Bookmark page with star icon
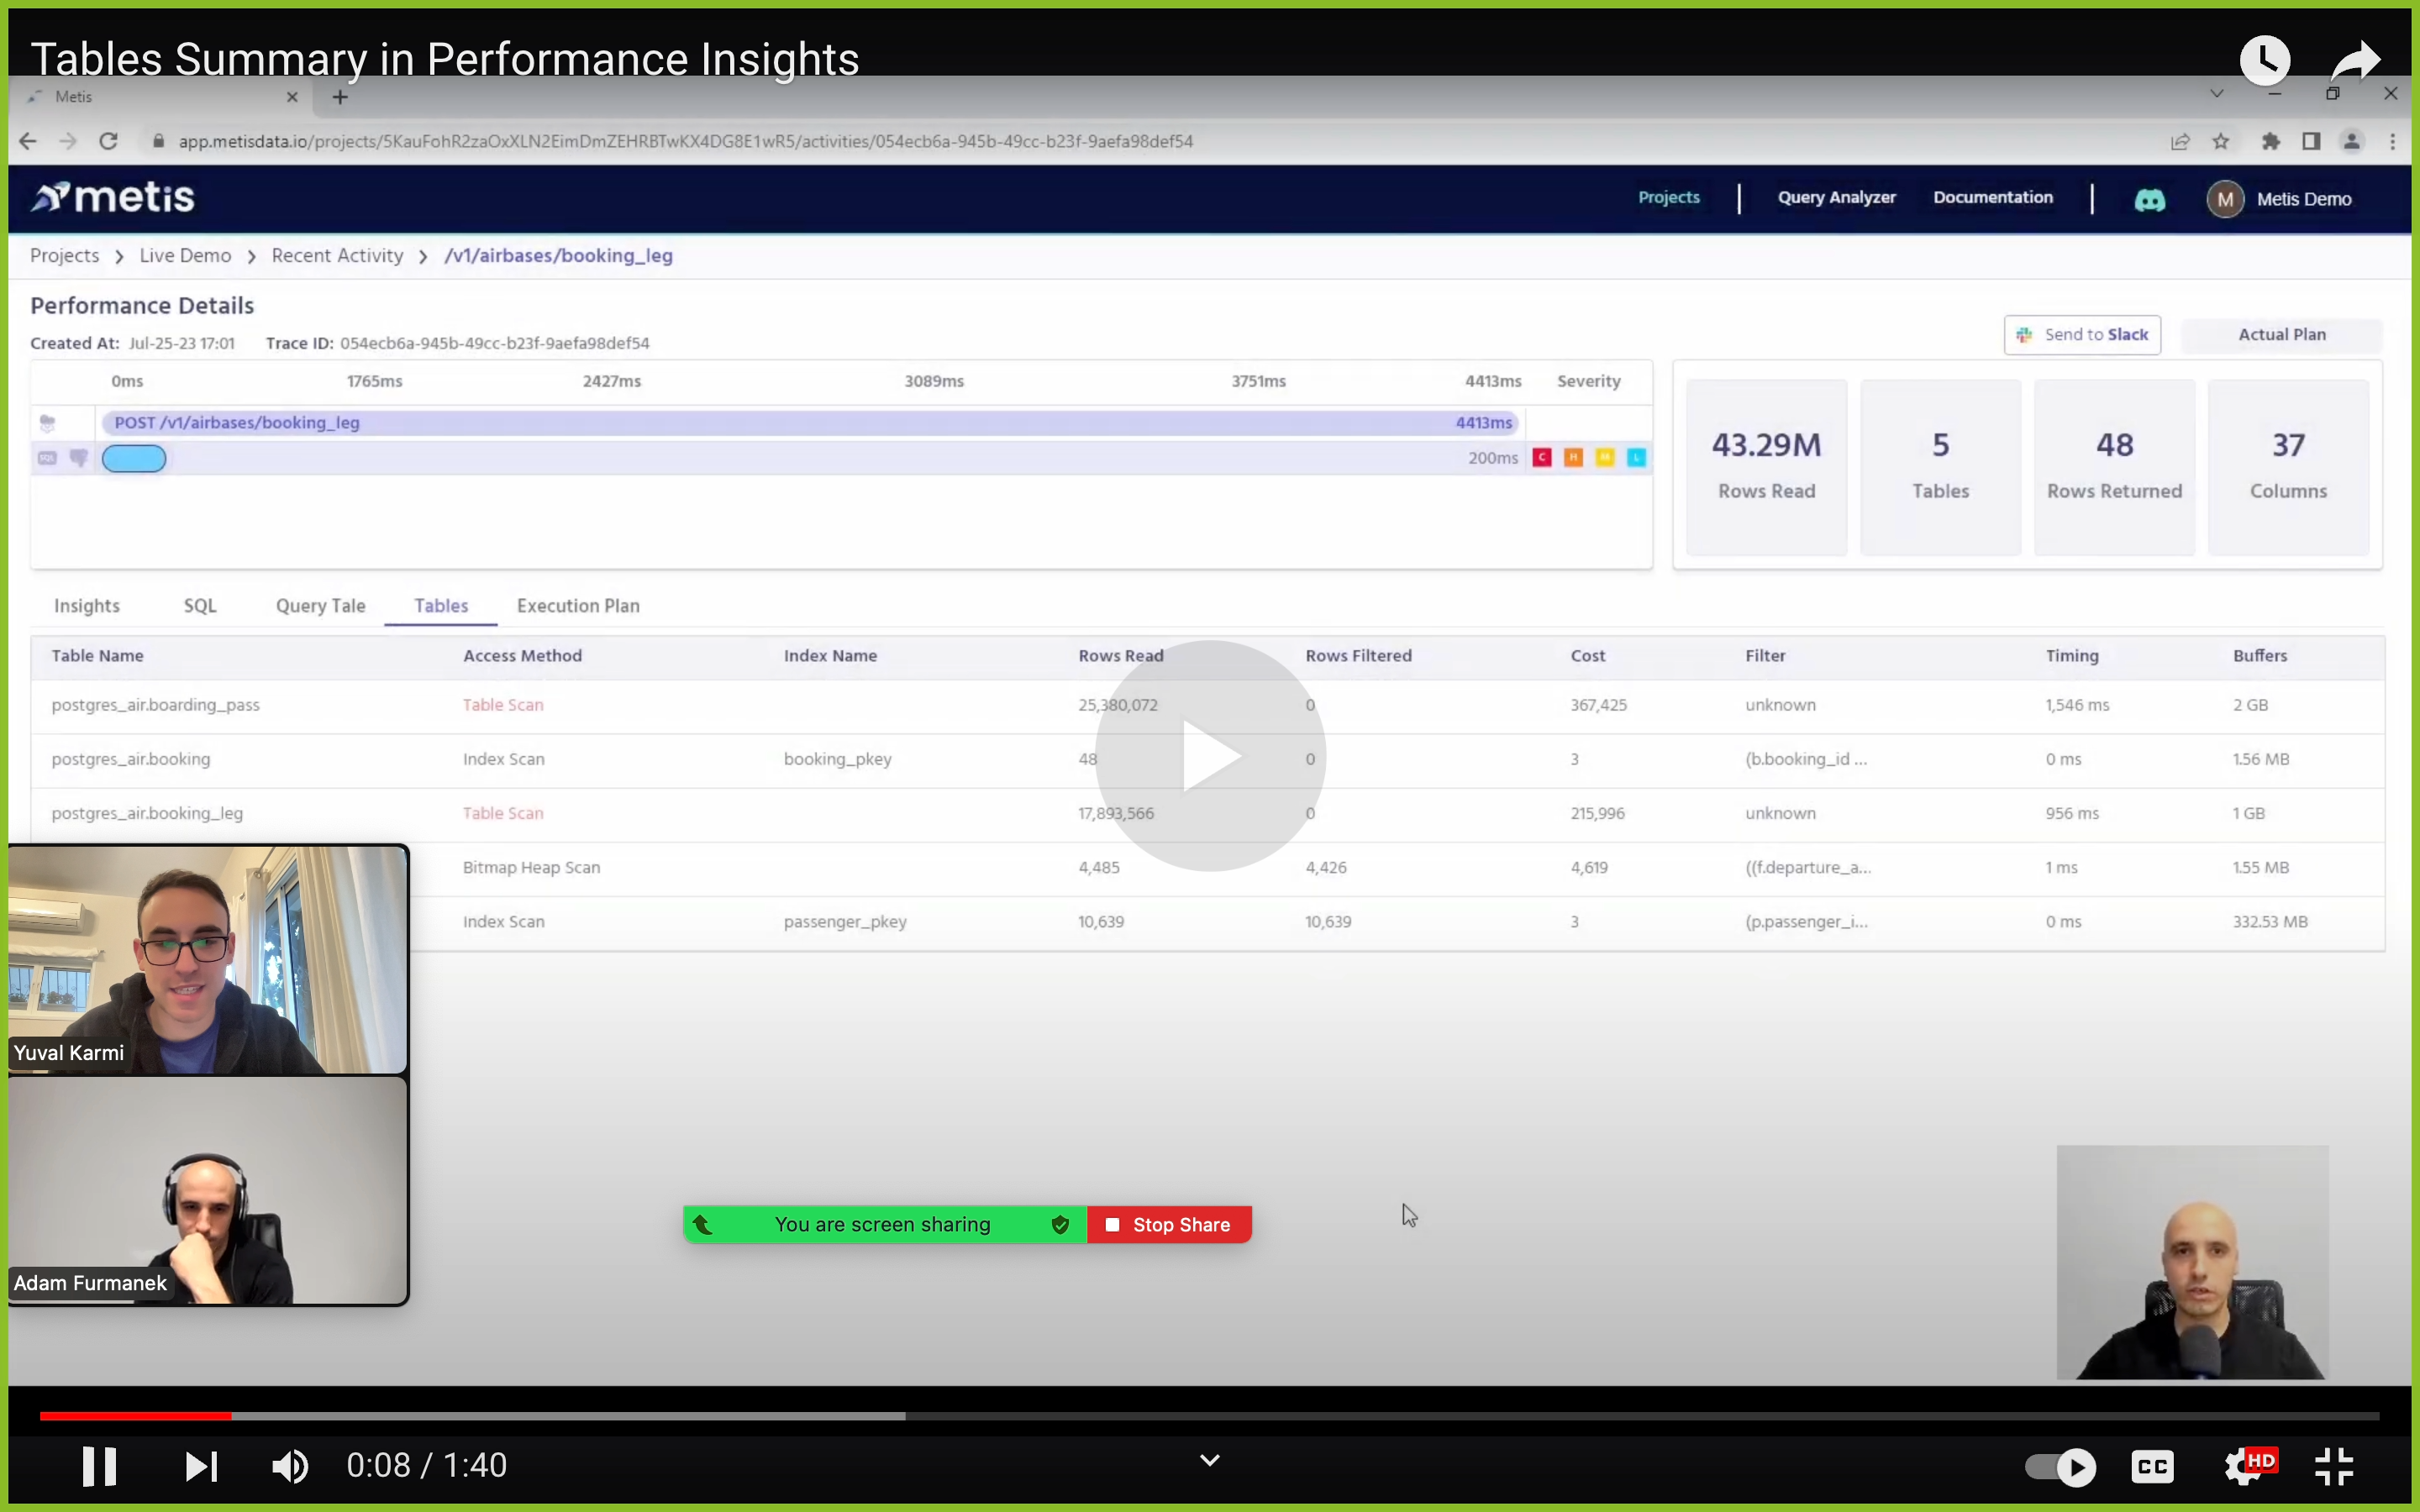This screenshot has height=1512, width=2420. coord(2220,141)
